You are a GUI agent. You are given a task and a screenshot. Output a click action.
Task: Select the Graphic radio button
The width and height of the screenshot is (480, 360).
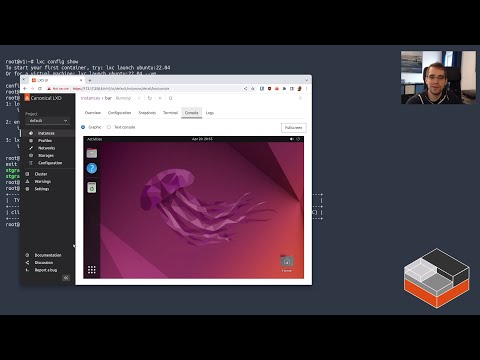pos(83,127)
